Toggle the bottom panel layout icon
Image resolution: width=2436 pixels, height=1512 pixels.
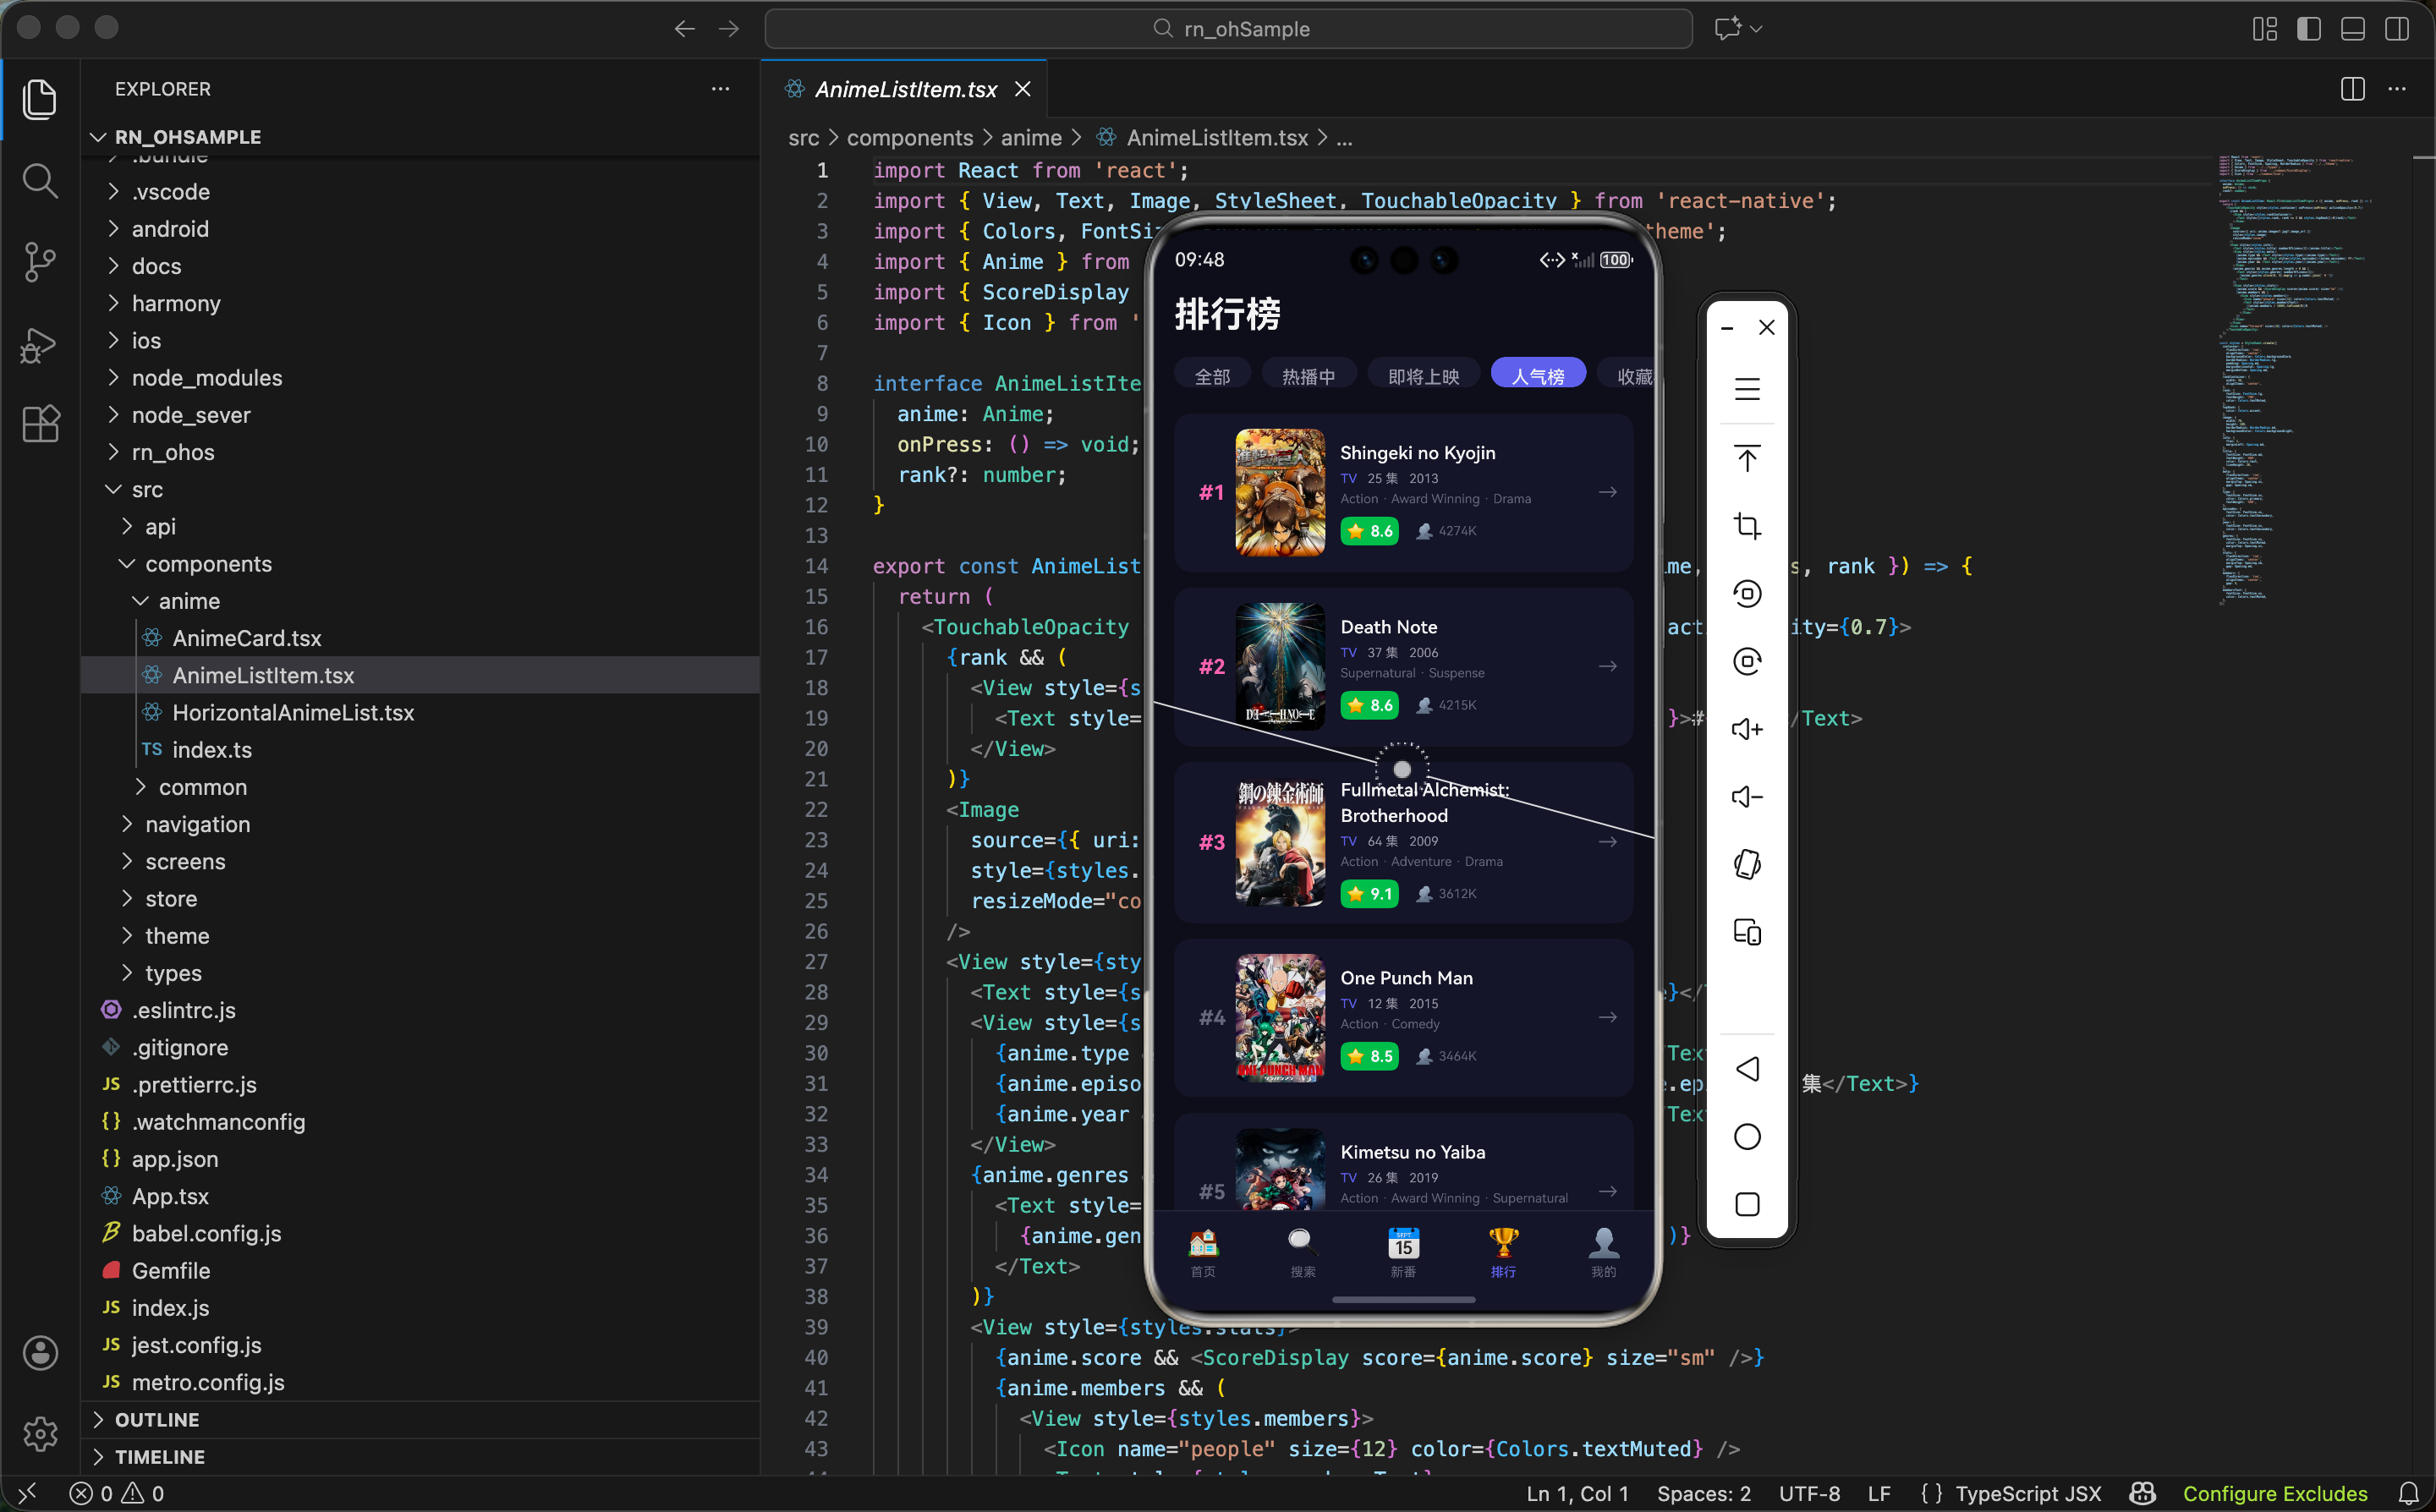[x=2352, y=29]
